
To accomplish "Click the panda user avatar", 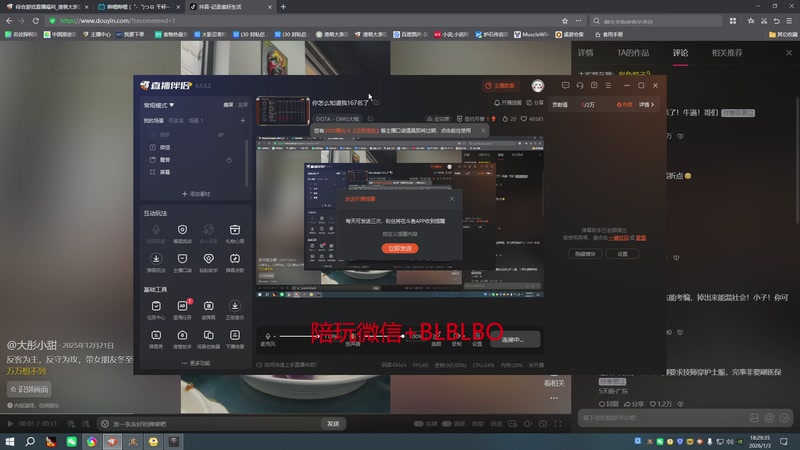I will (537, 85).
